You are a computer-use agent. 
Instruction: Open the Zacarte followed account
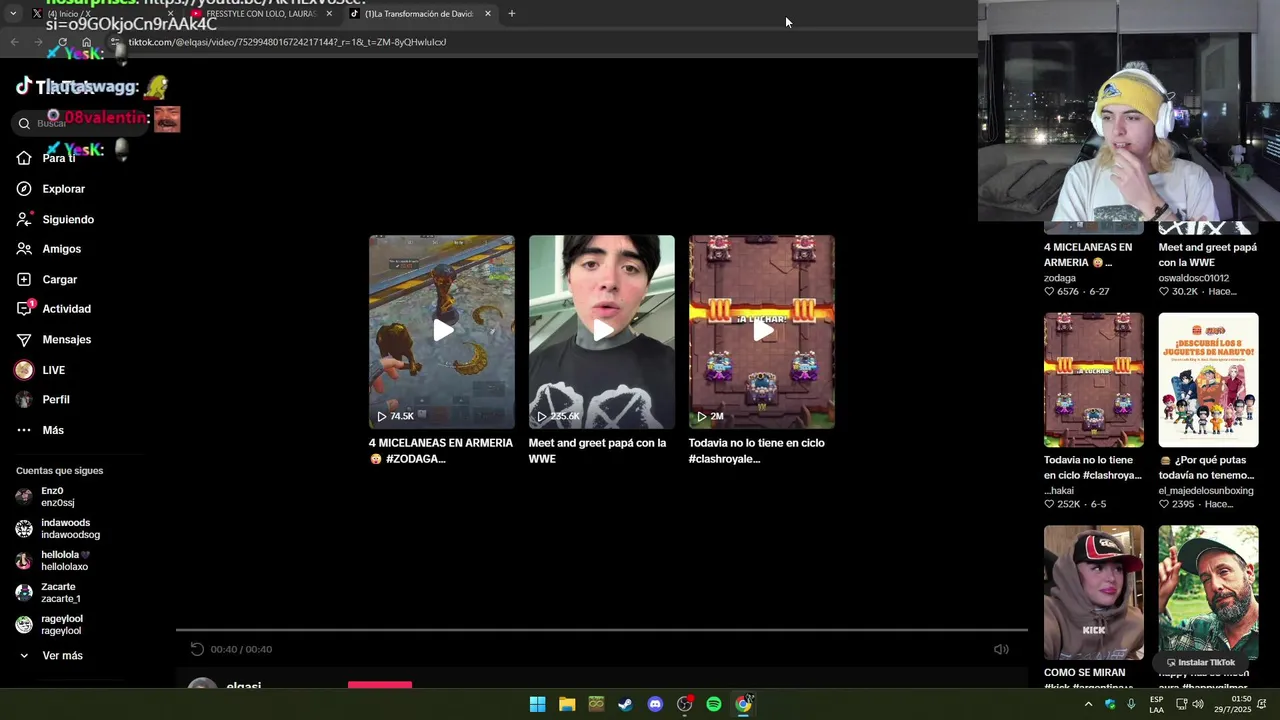point(48,593)
